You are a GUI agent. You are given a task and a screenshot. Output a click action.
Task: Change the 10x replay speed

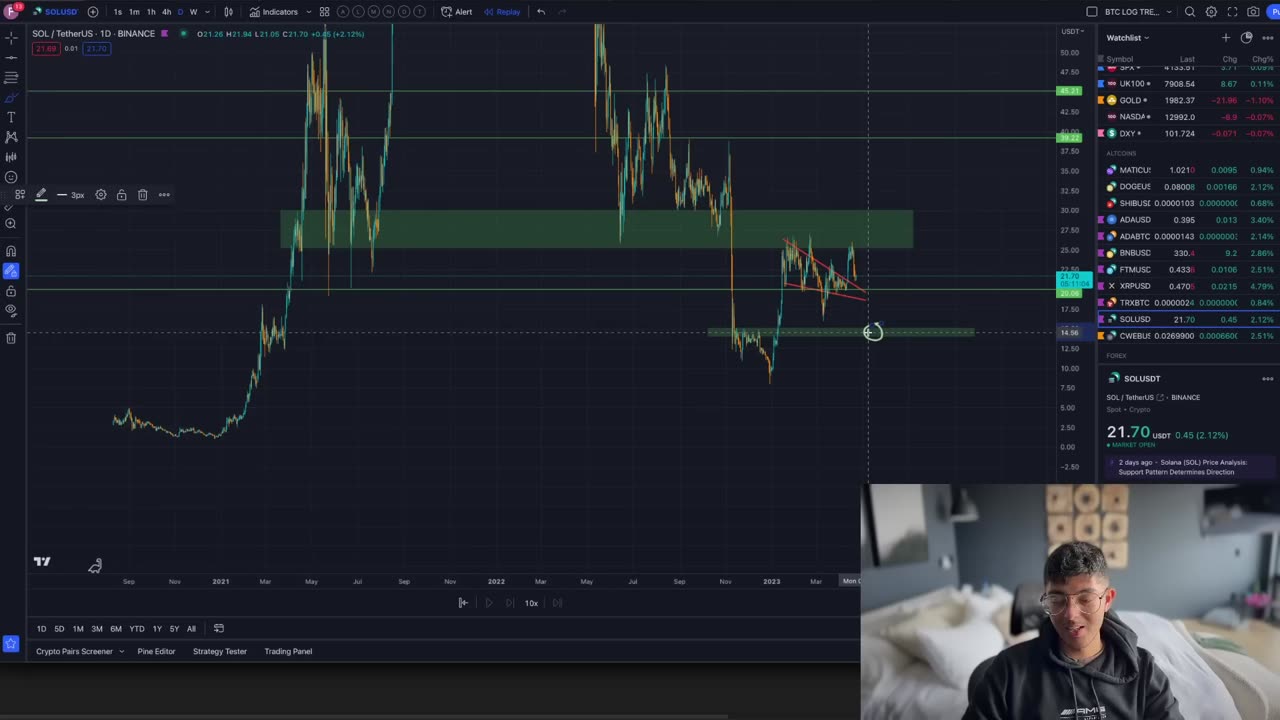tap(531, 603)
